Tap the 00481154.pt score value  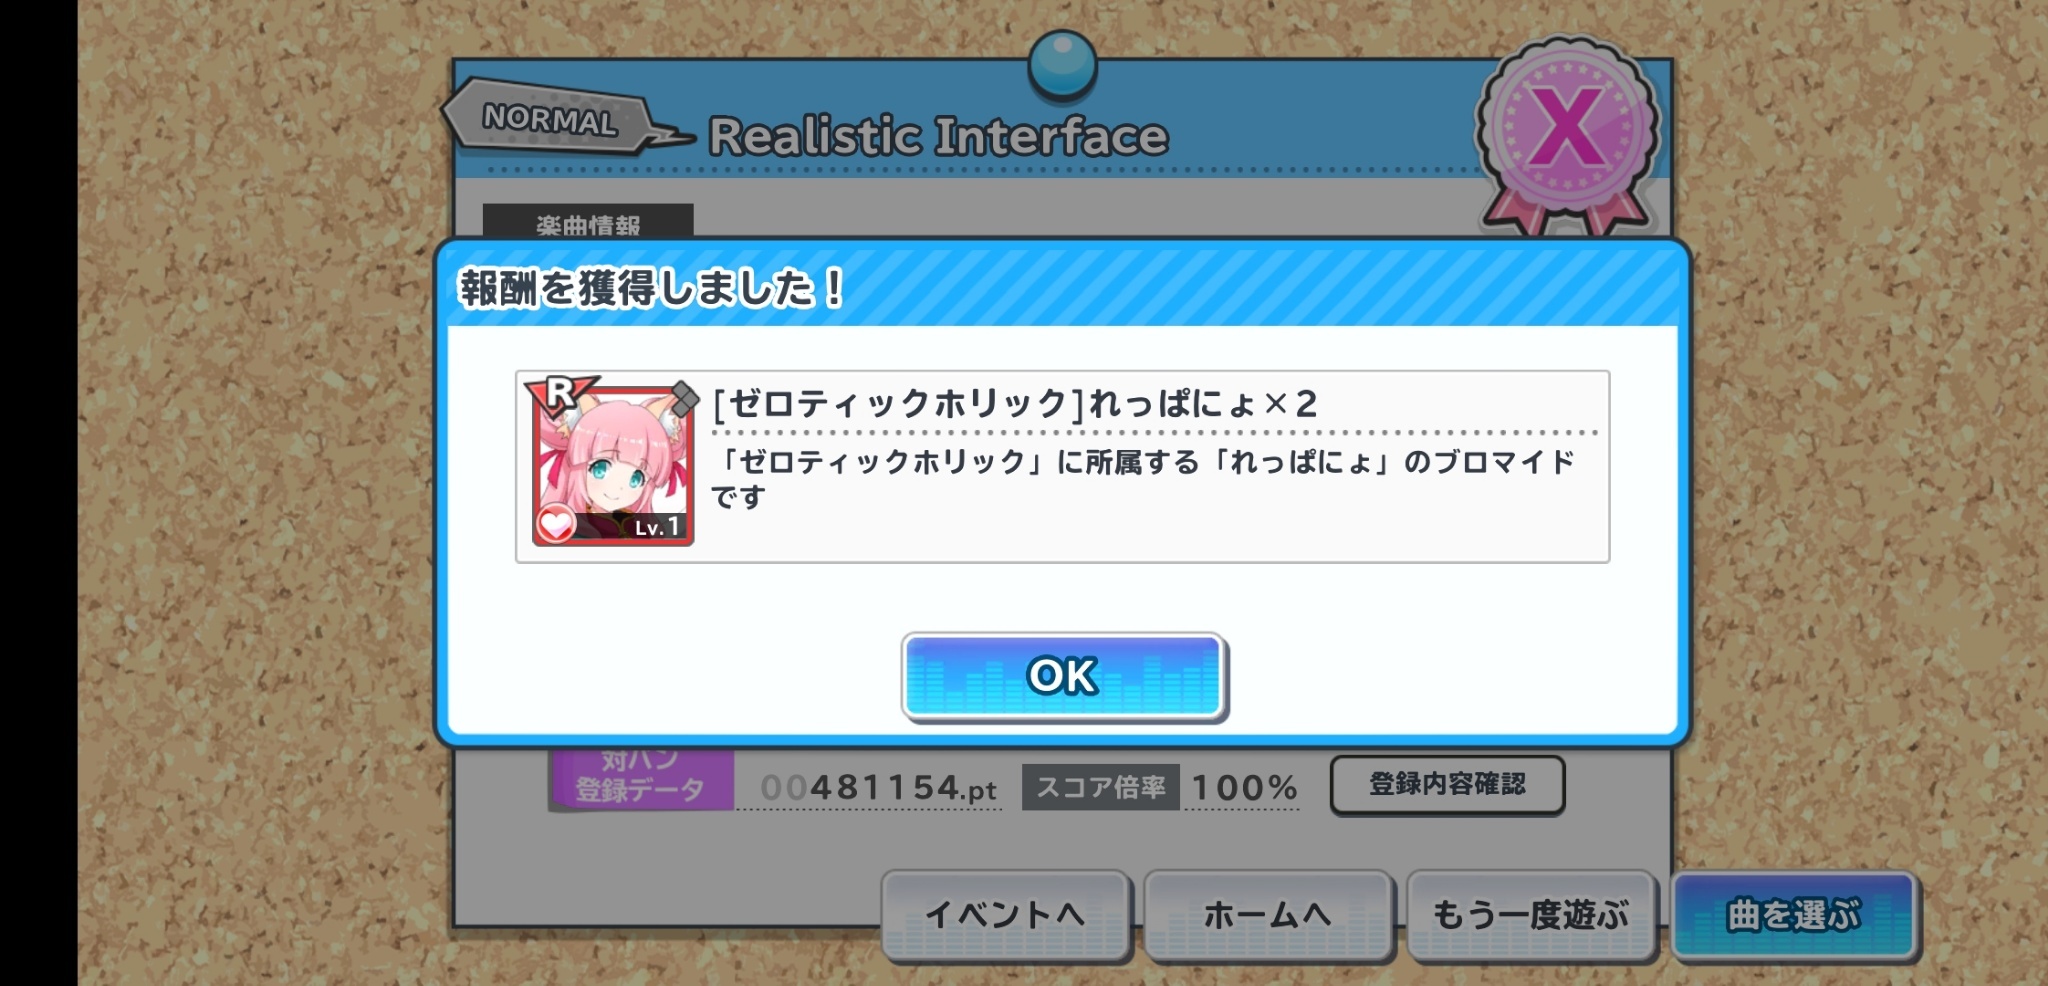point(878,788)
